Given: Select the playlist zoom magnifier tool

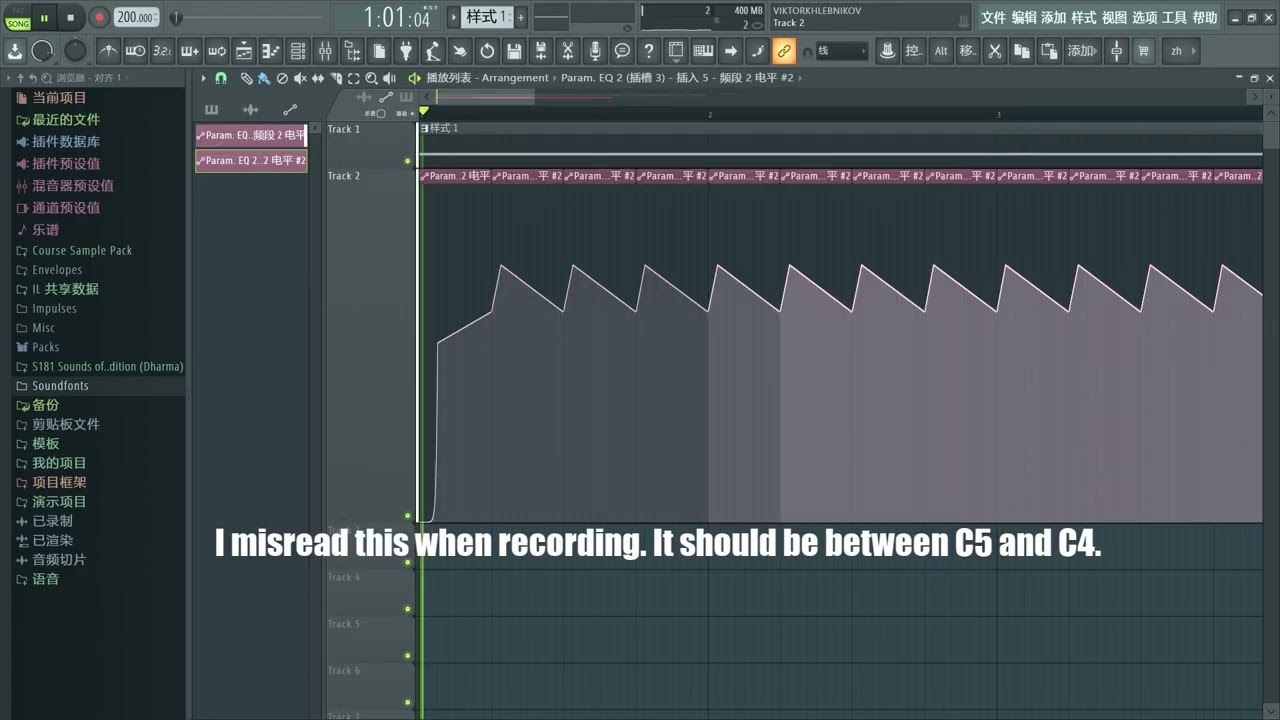Looking at the screenshot, I should 371,78.
